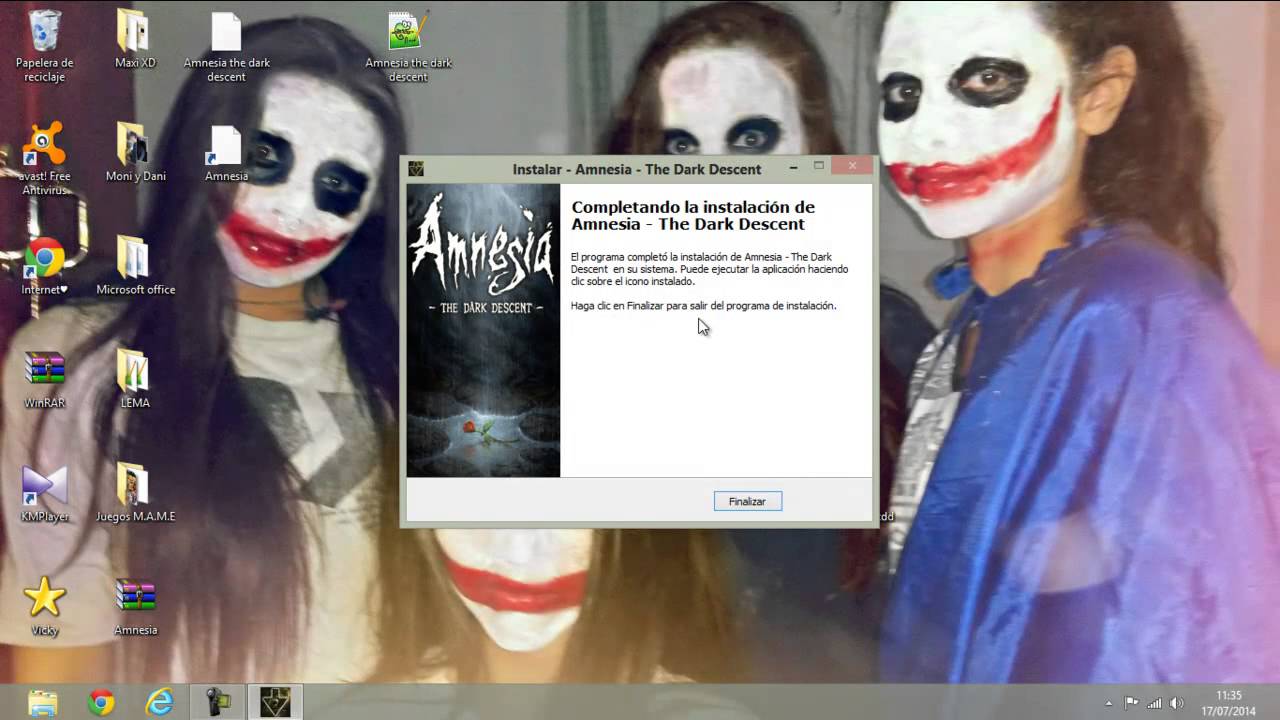The width and height of the screenshot is (1280, 720).
Task: Show hidden system tray icons
Action: pyautogui.click(x=1108, y=703)
